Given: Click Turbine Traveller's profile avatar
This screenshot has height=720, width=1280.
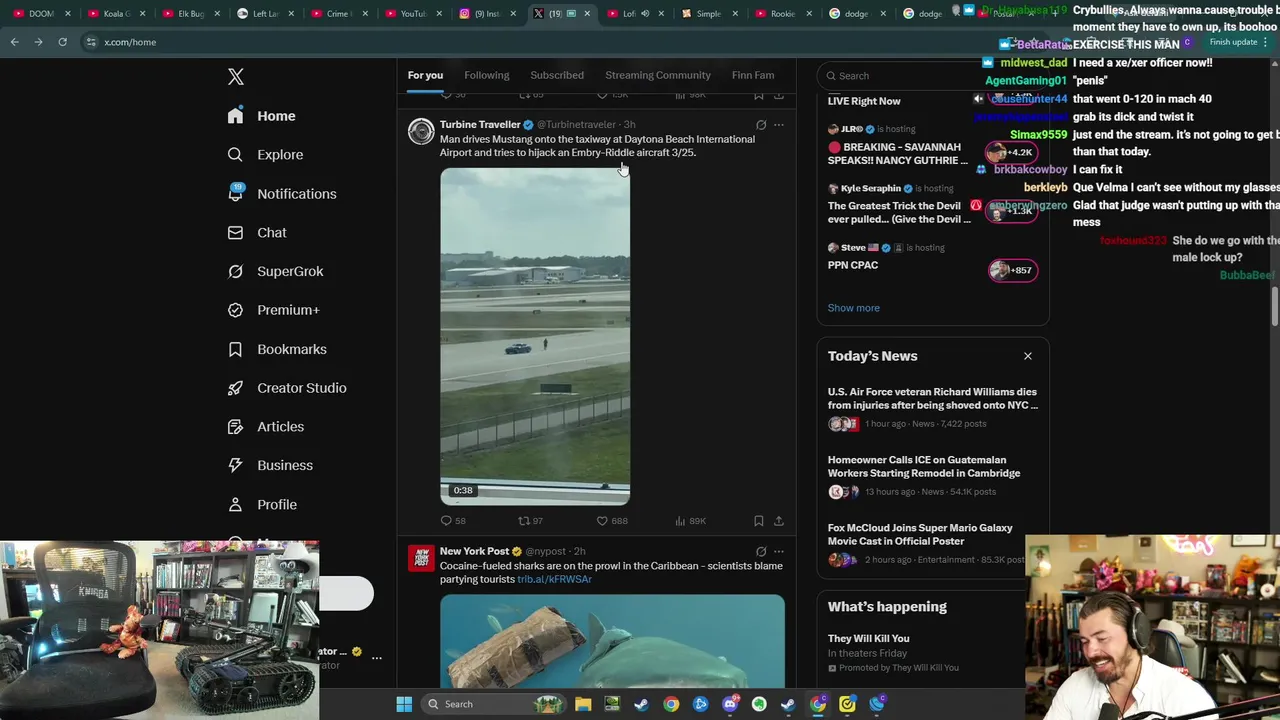Looking at the screenshot, I should (x=421, y=131).
